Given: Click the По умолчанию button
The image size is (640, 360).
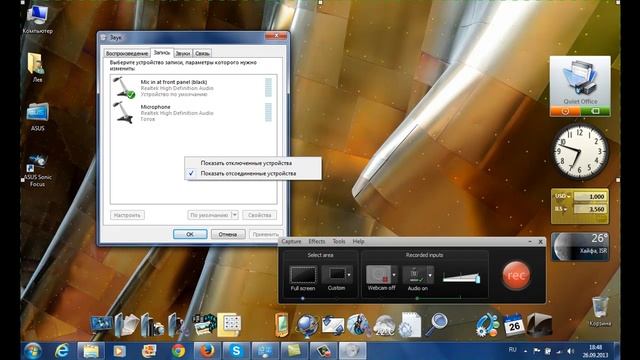Looking at the screenshot, I should tap(209, 215).
